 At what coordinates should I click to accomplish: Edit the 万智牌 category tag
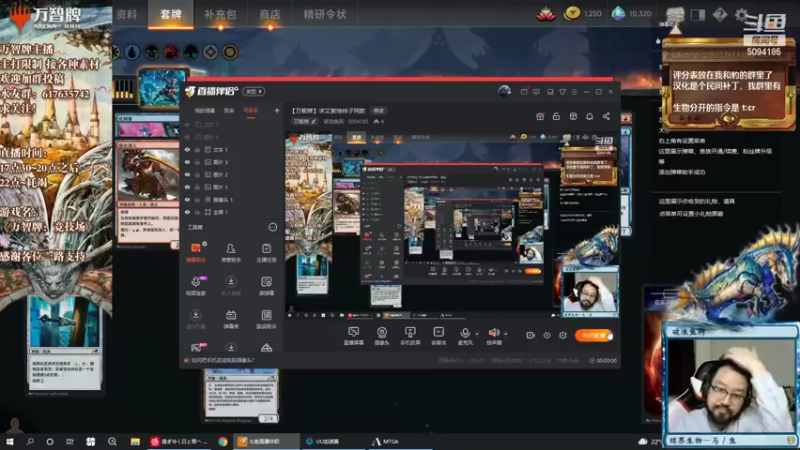click(x=305, y=121)
